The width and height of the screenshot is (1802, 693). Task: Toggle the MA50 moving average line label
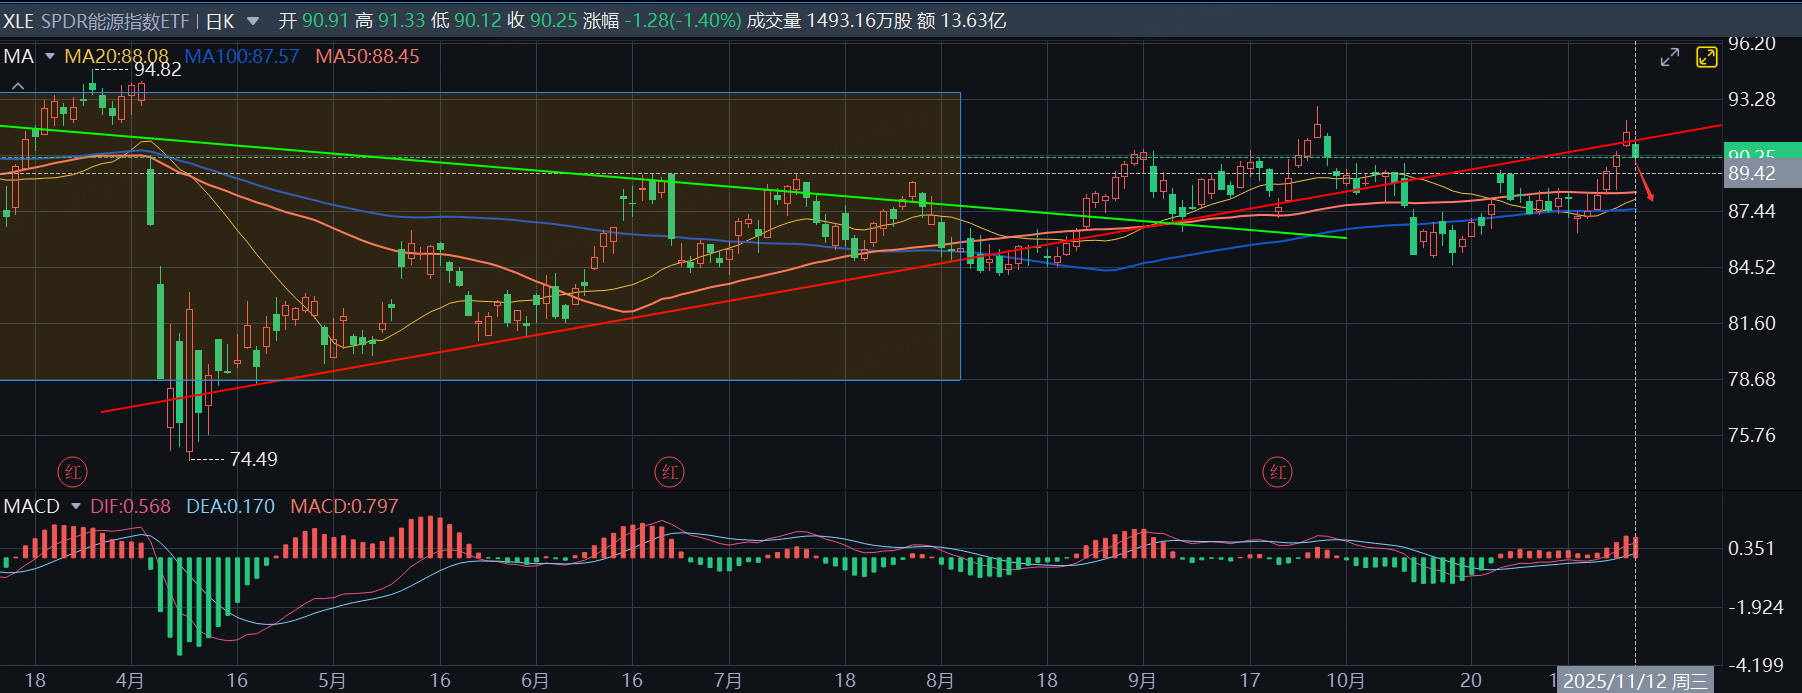click(367, 57)
